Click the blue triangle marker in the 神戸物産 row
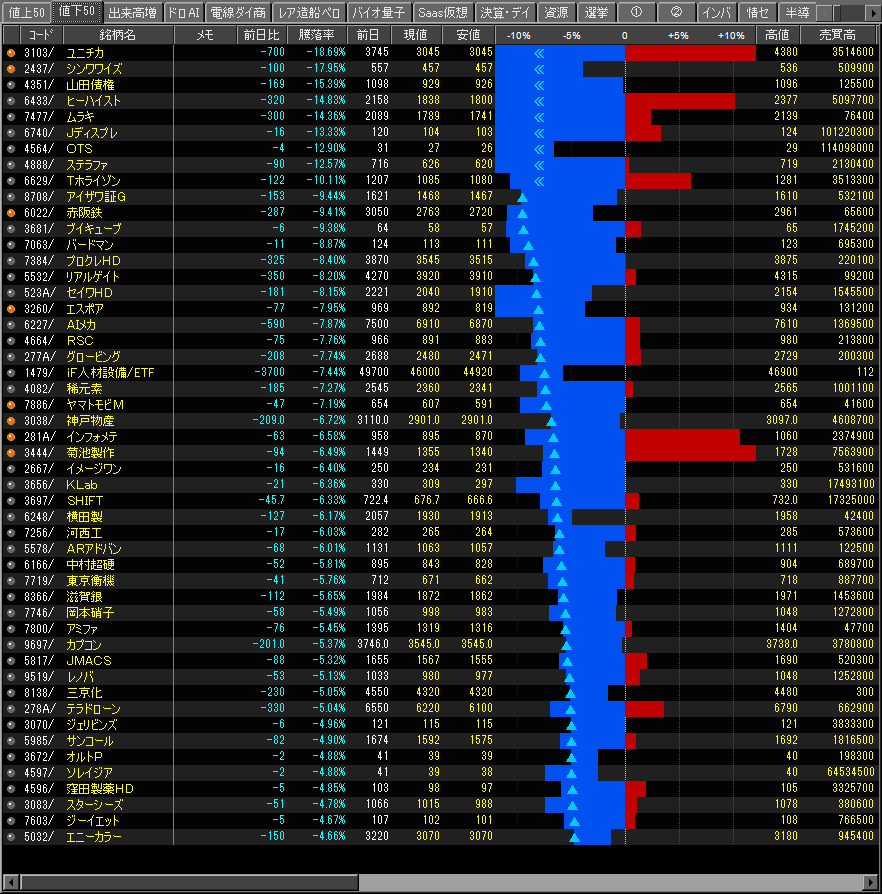The width and height of the screenshot is (882, 894). pos(551,421)
